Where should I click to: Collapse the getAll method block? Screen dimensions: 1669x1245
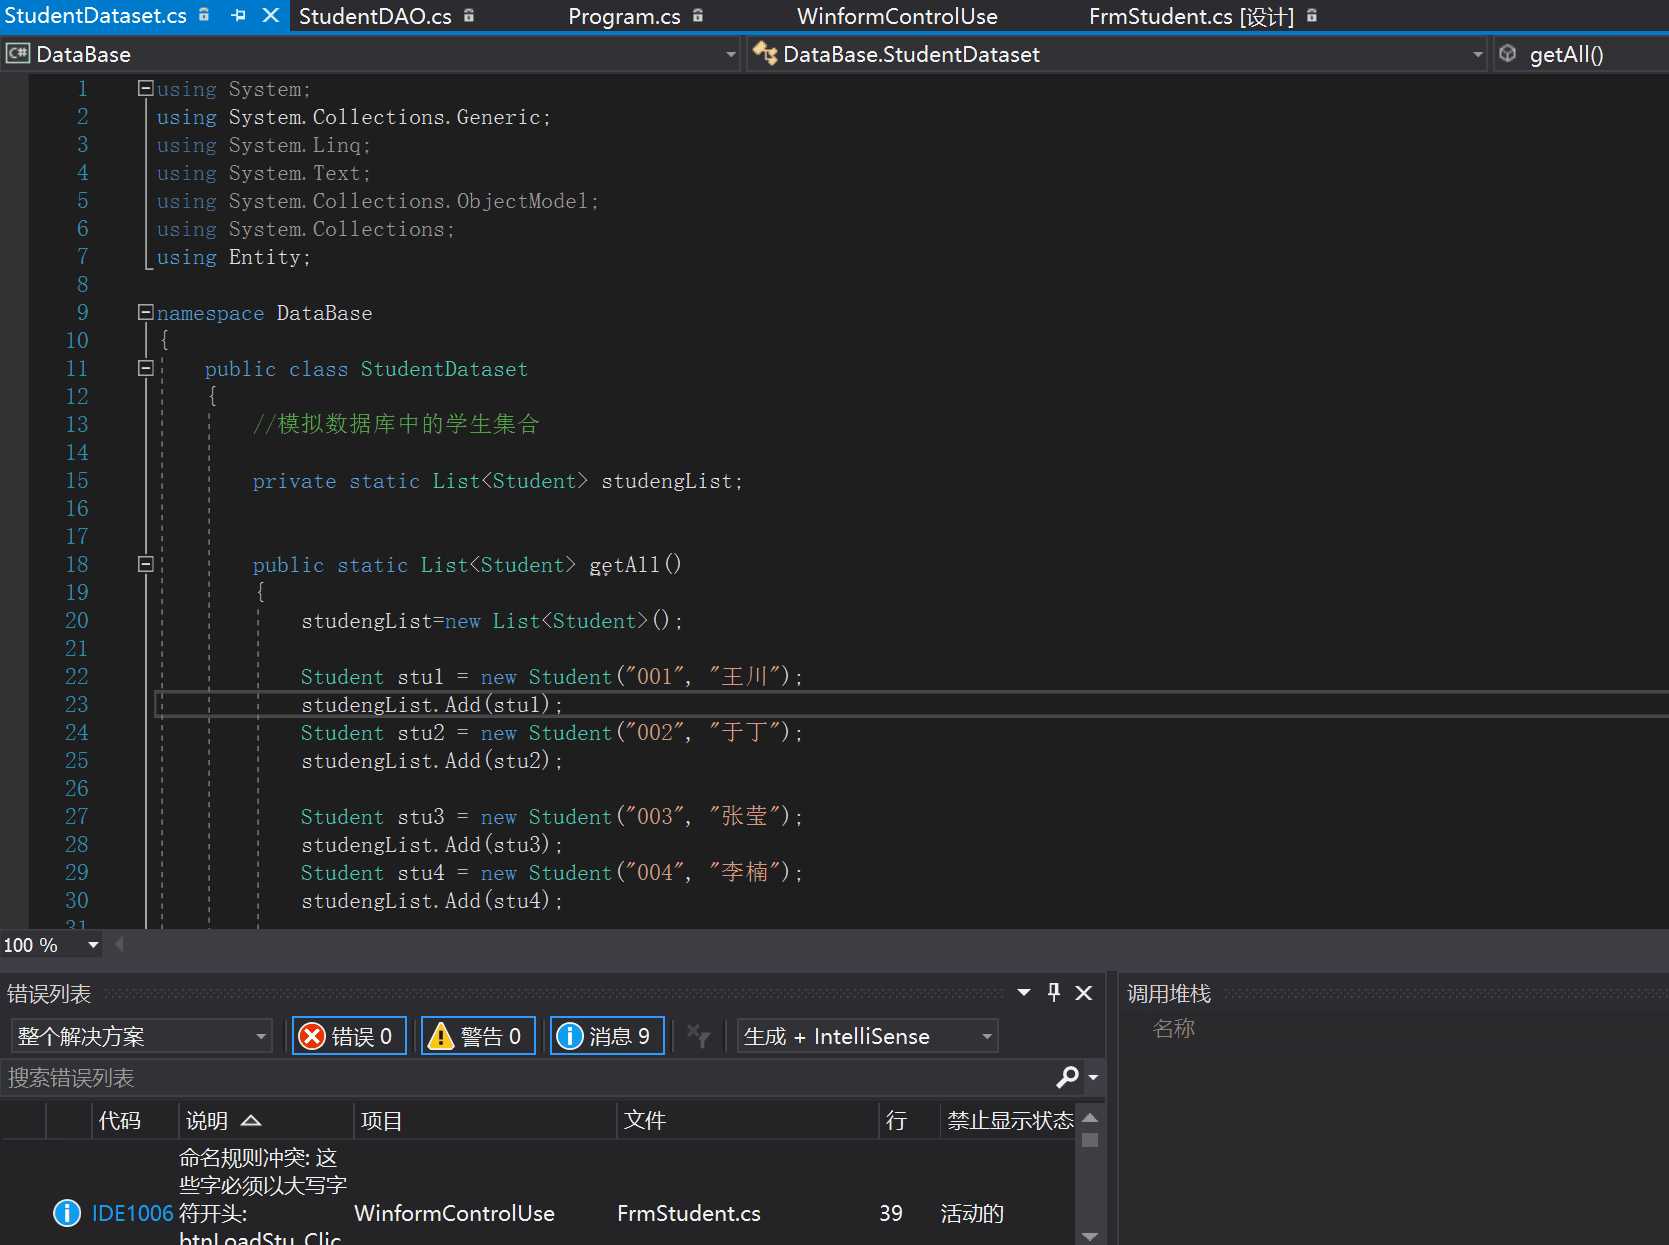145,564
